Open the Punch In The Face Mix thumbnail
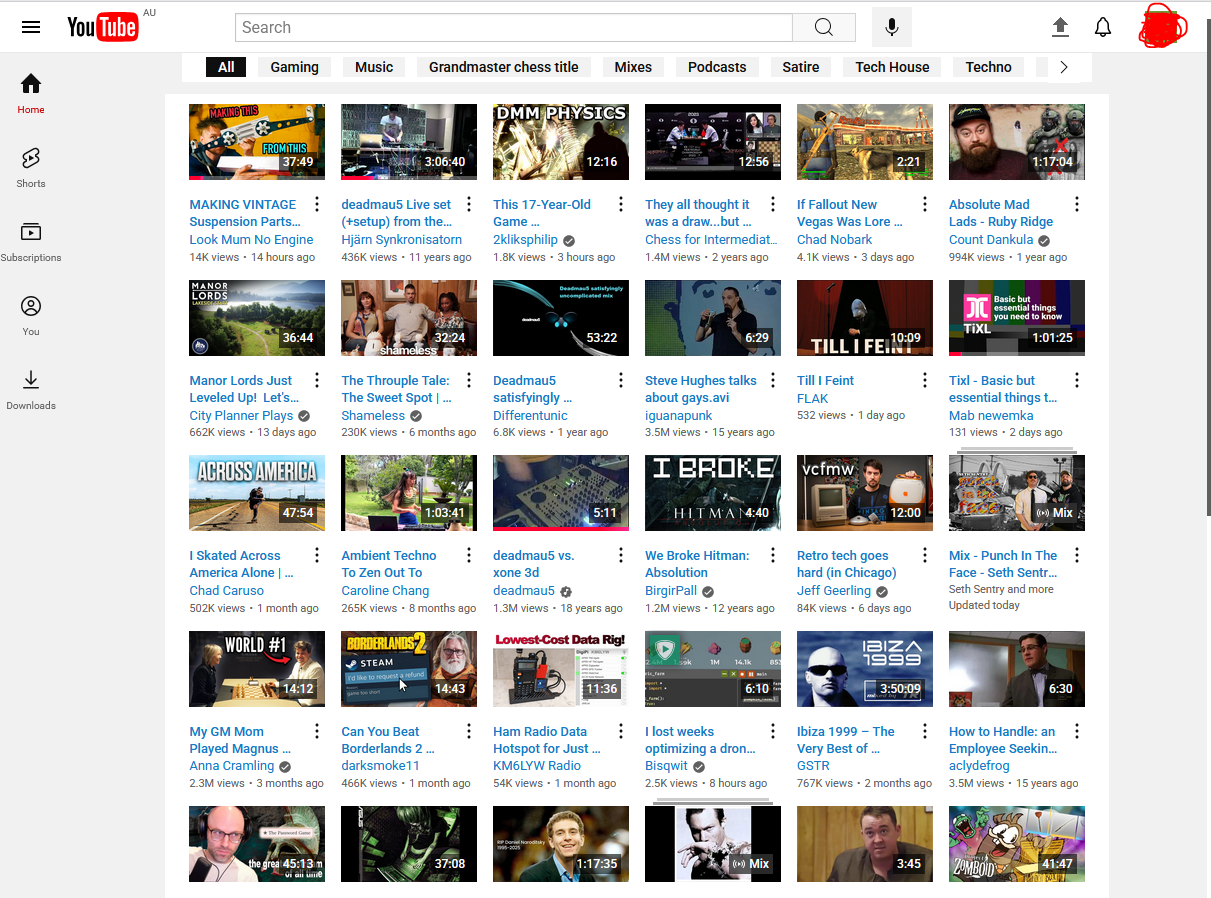Screen dimensions: 1211x898 click(1017, 493)
